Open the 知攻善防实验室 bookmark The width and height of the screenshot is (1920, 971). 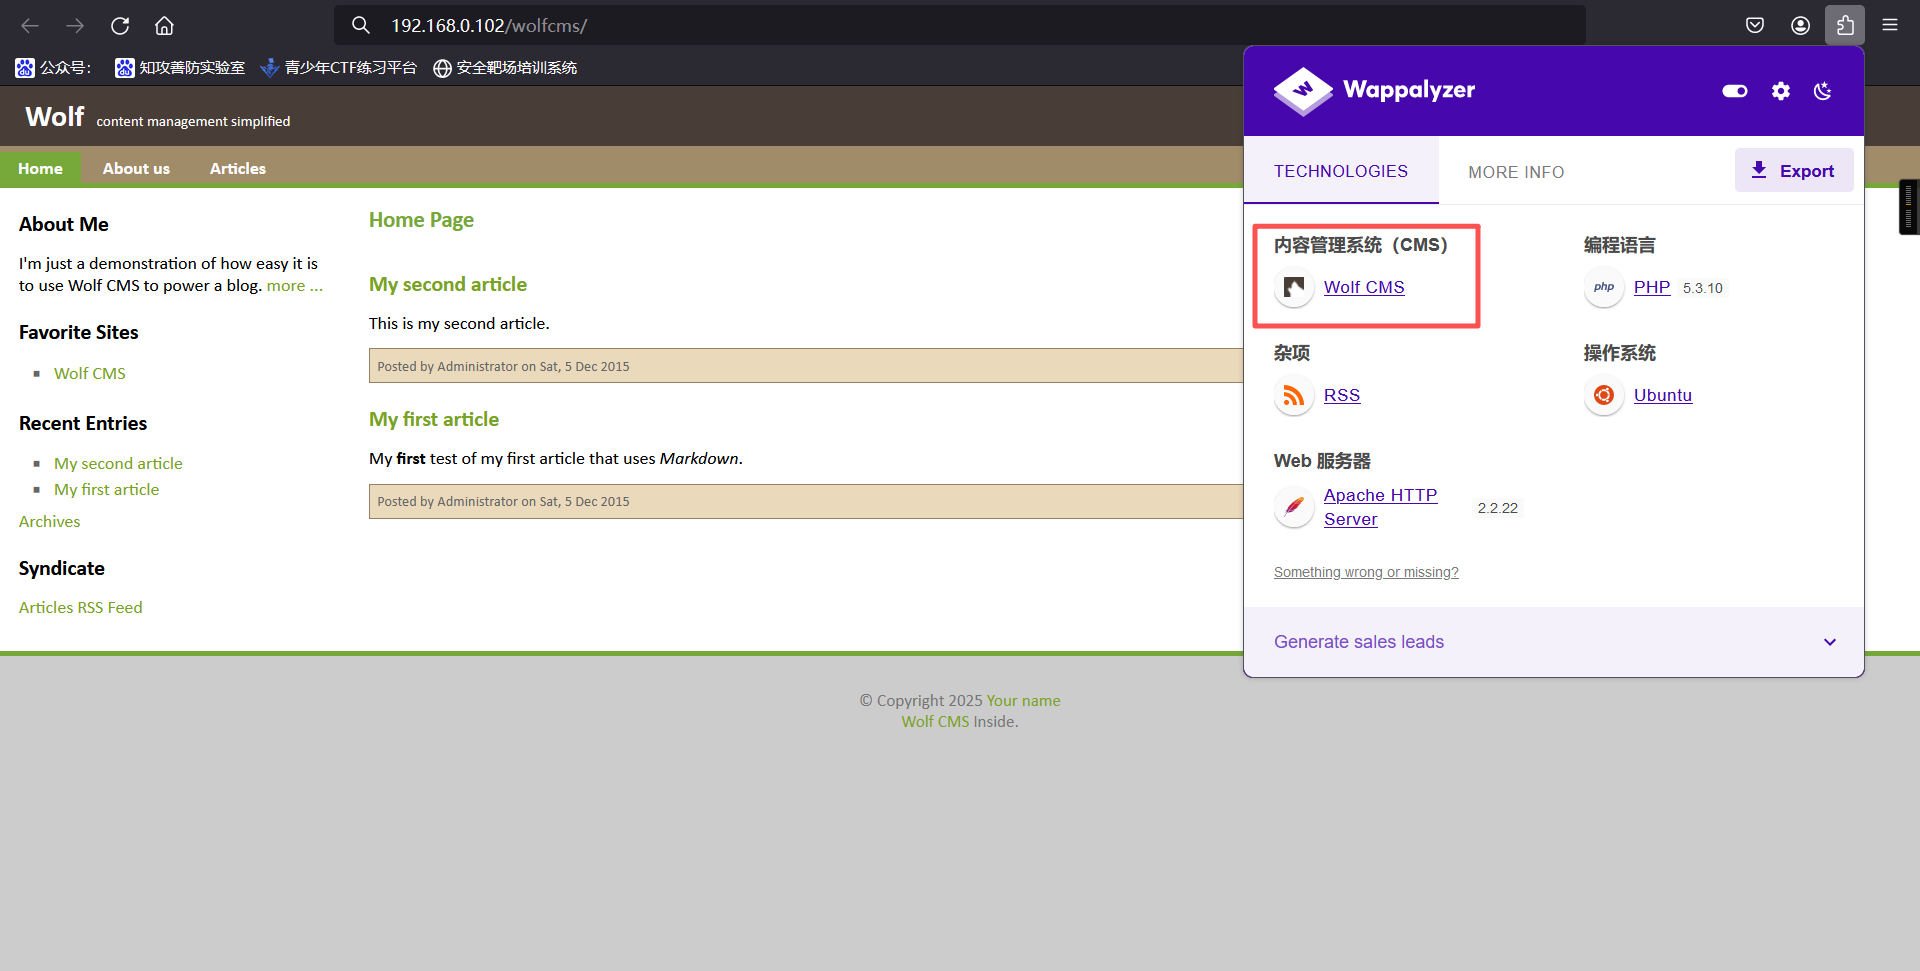pos(180,67)
